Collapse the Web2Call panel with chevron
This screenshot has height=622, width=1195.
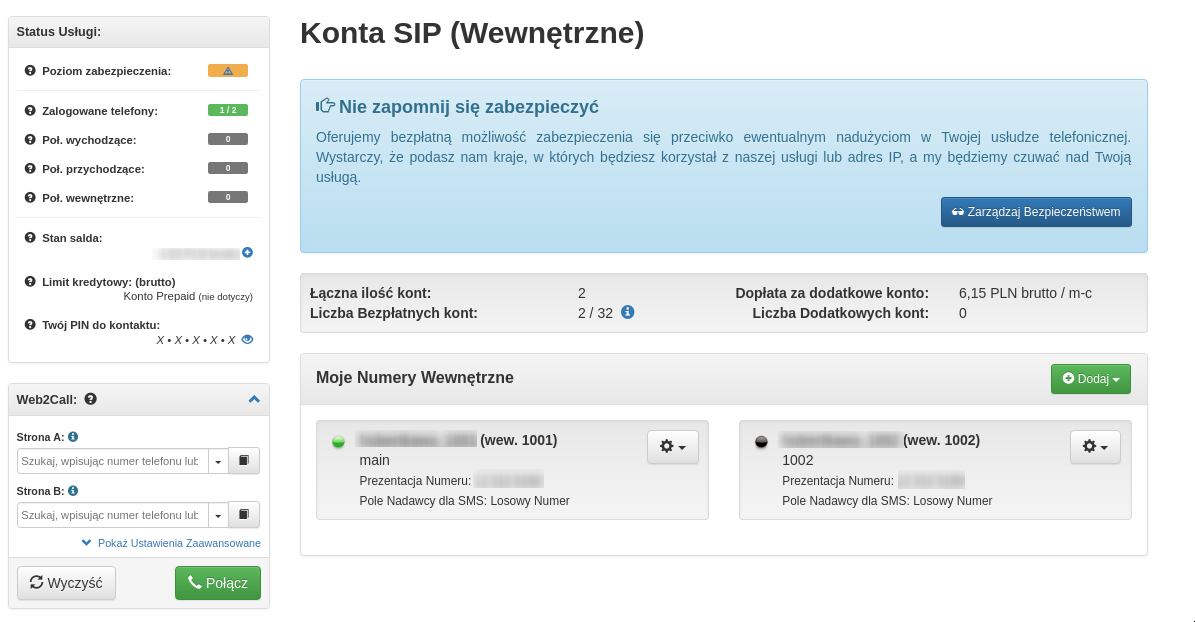click(x=254, y=399)
